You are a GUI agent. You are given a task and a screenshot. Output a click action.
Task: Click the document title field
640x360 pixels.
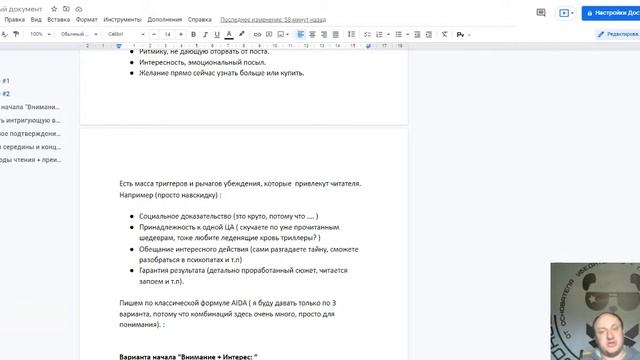pyautogui.click(x=21, y=9)
